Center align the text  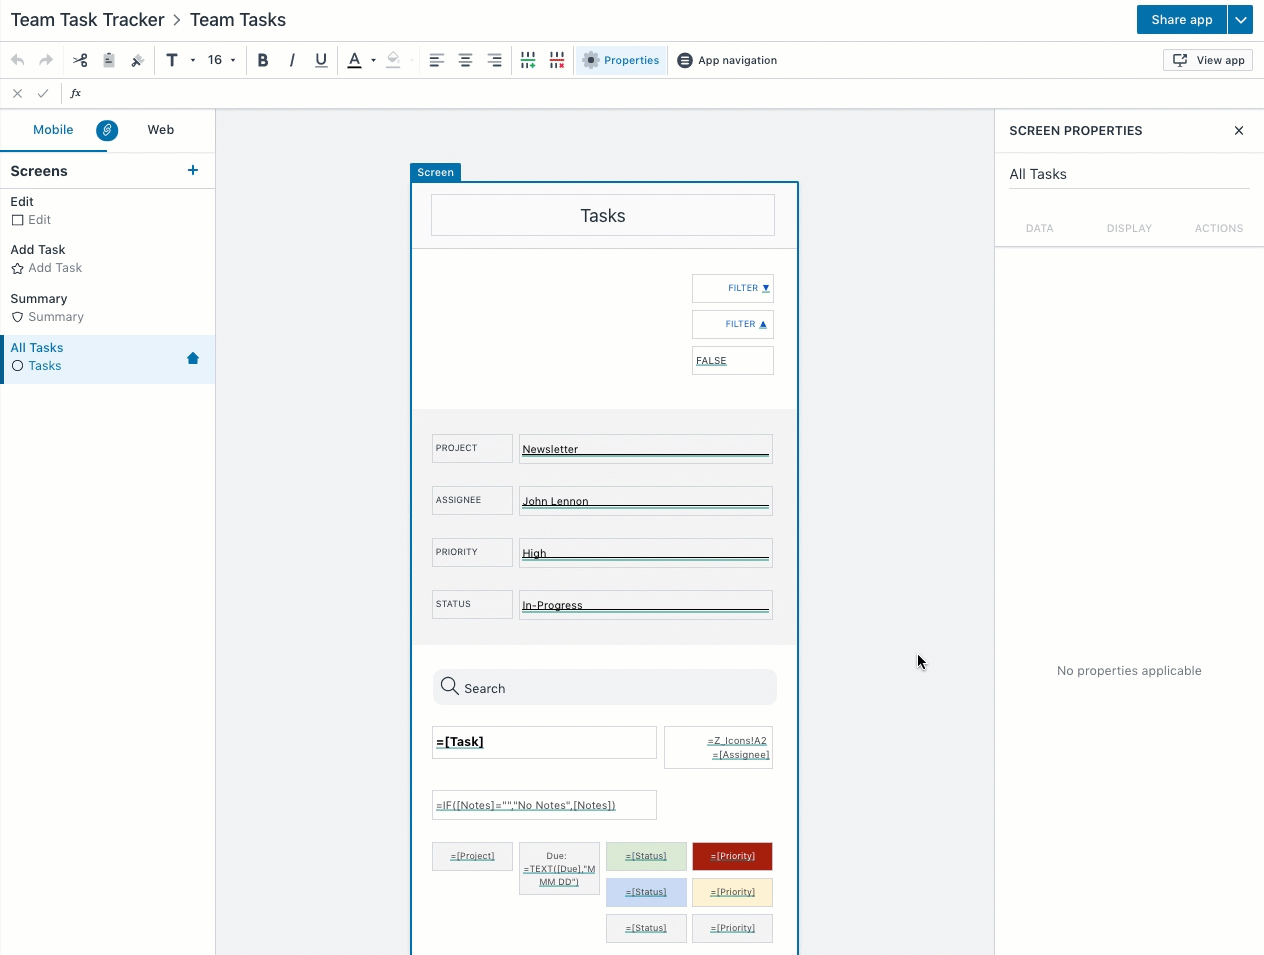465,60
